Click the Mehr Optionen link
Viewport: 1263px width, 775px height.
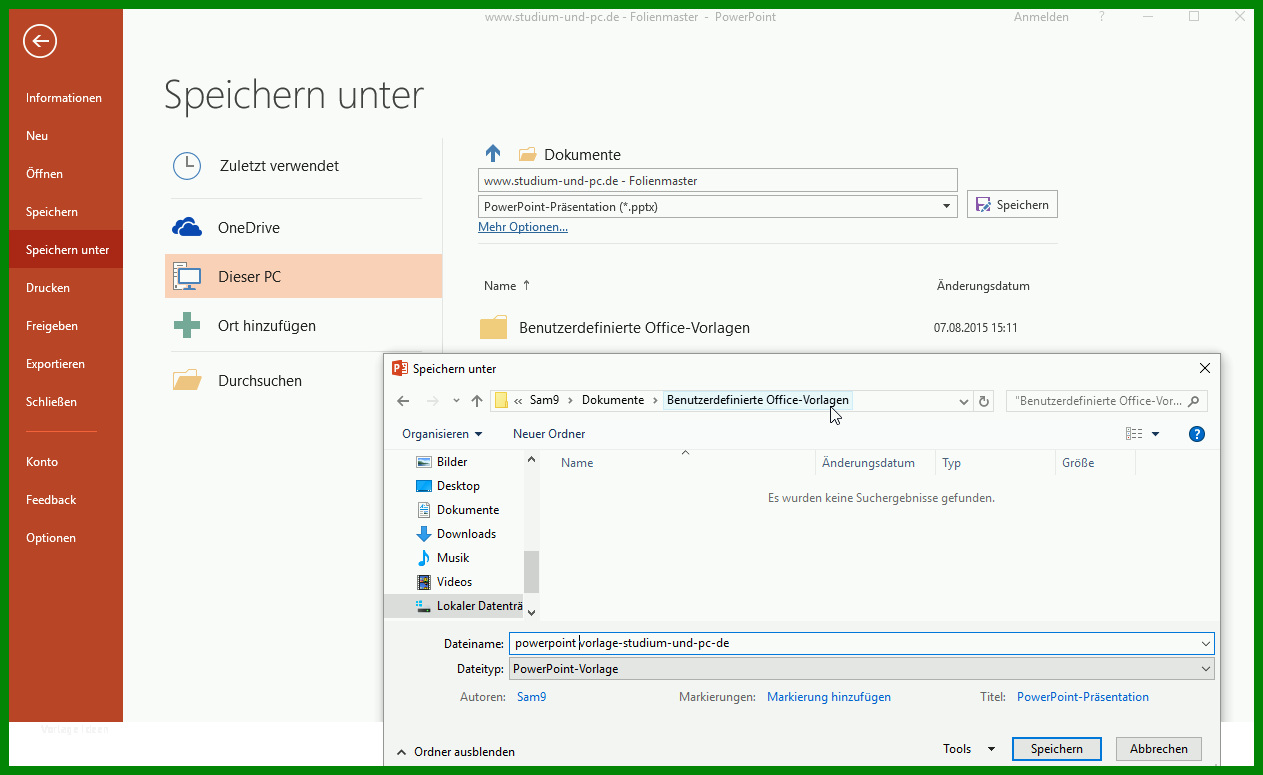(523, 227)
